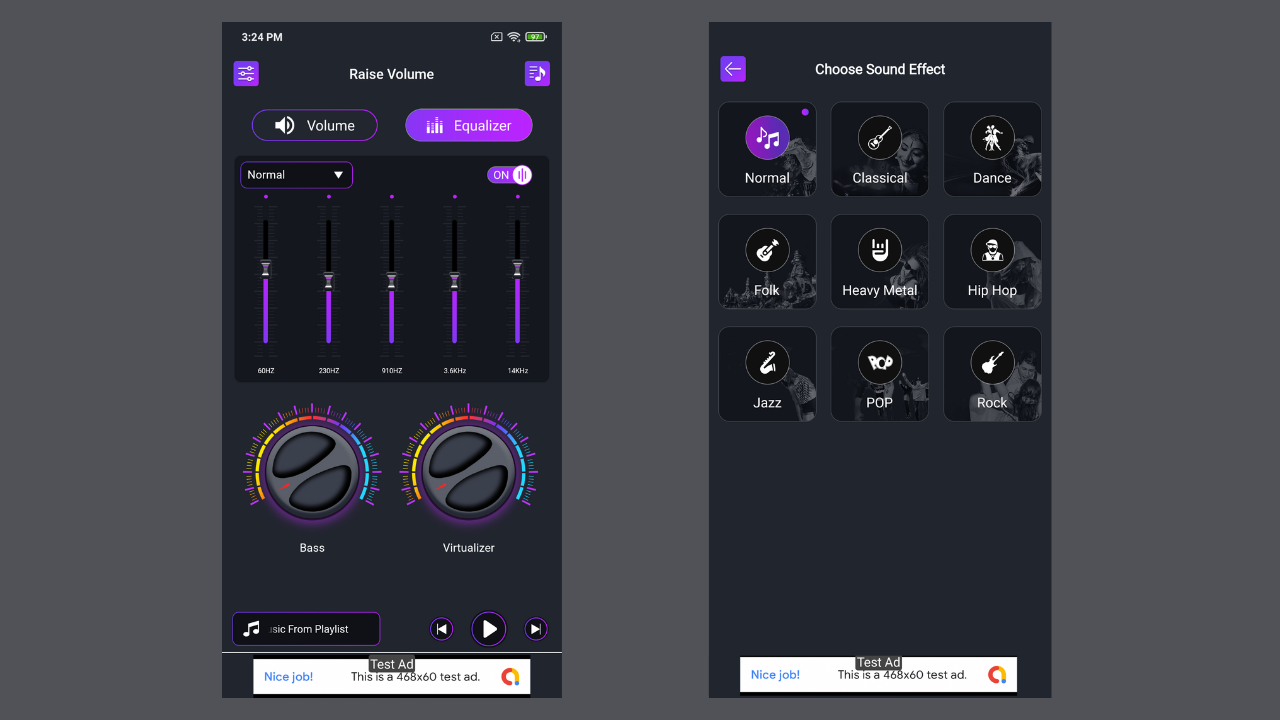This screenshot has width=1280, height=720.
Task: Toggle the equalizer ON switch
Action: tap(510, 175)
